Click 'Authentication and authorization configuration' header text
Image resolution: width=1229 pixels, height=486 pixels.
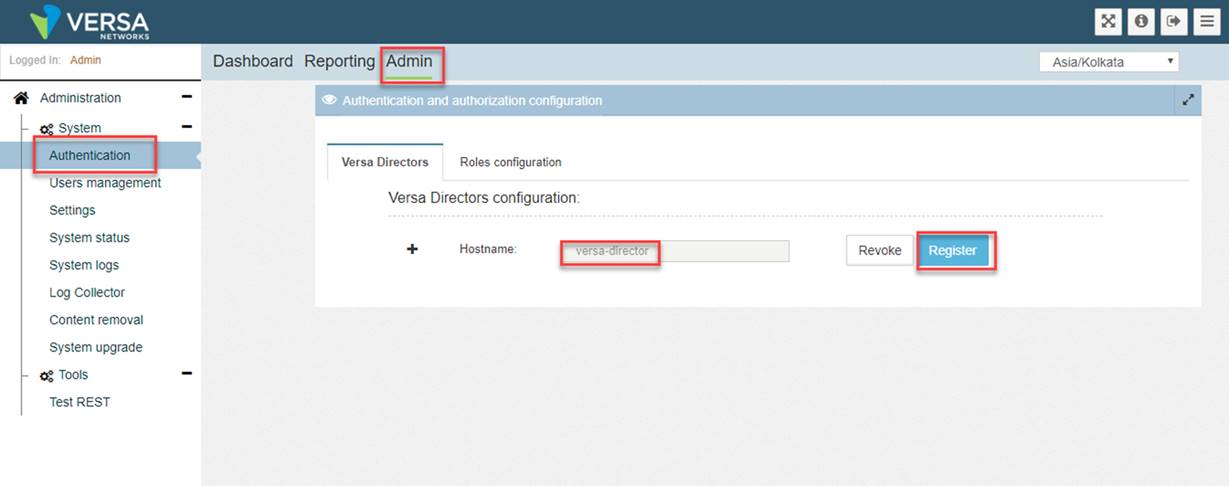[x=472, y=100]
